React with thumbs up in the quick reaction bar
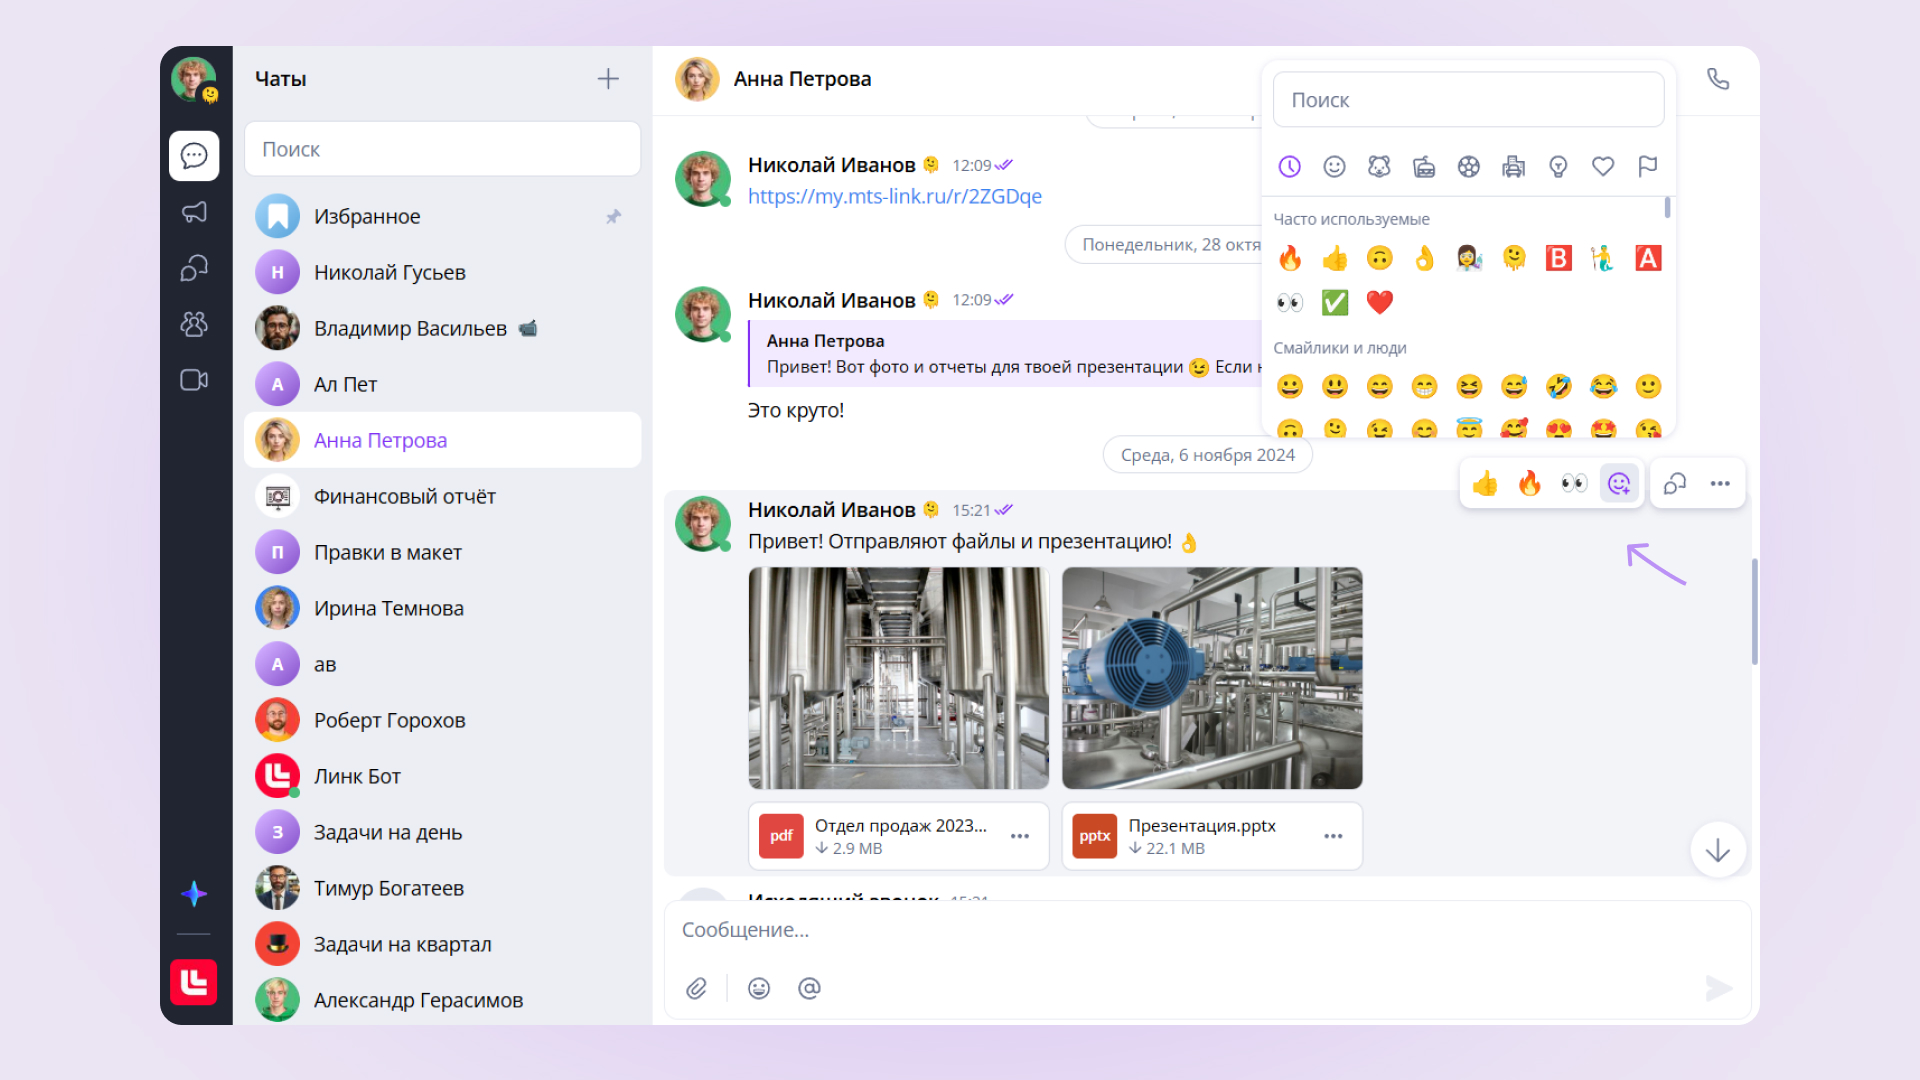Viewport: 1920px width, 1080px height. [x=1485, y=484]
